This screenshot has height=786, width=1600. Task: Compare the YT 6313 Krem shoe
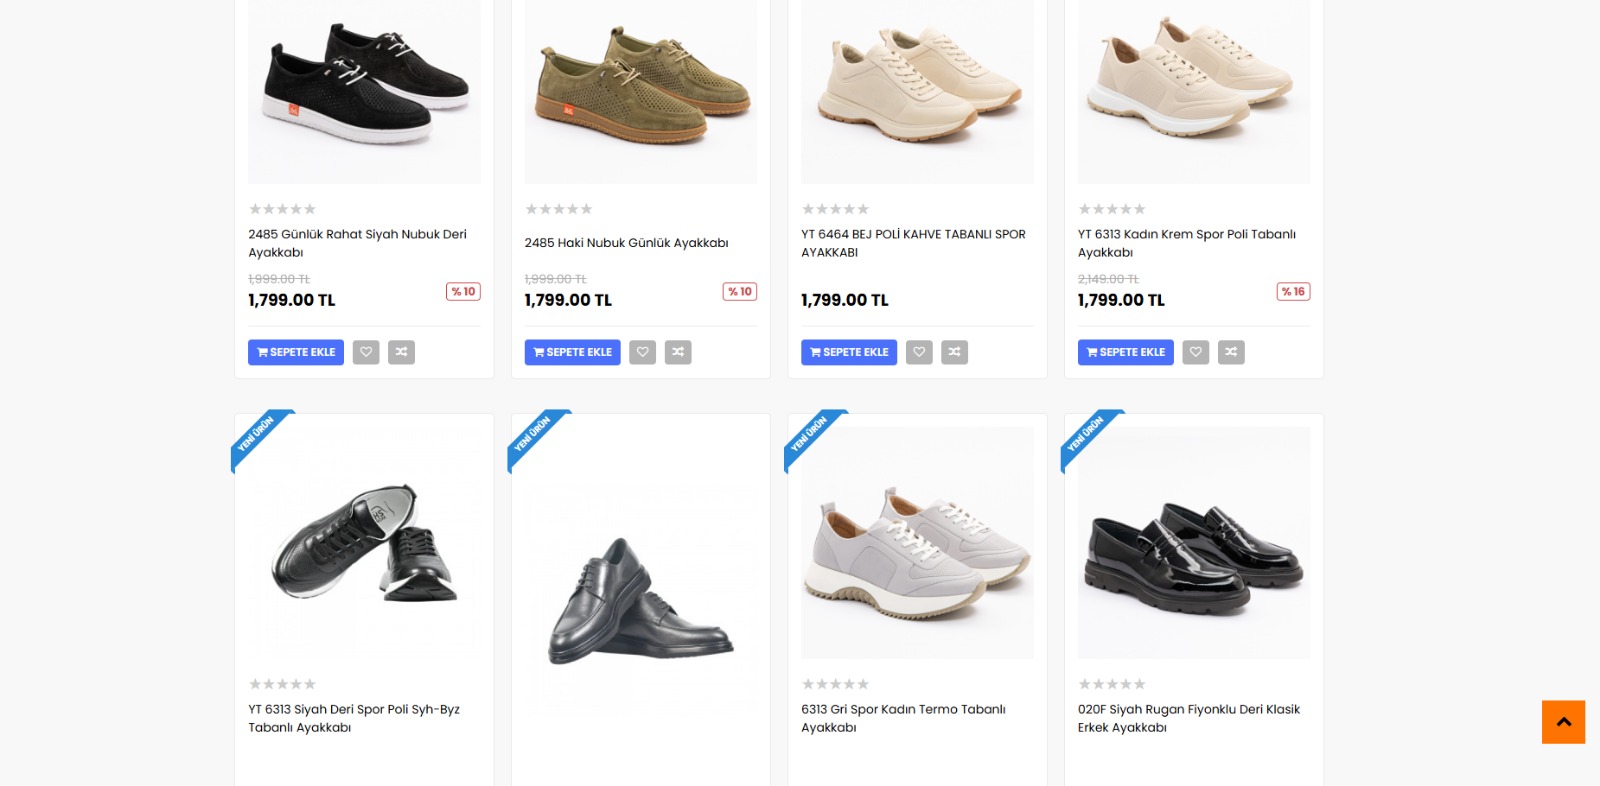tap(1231, 352)
